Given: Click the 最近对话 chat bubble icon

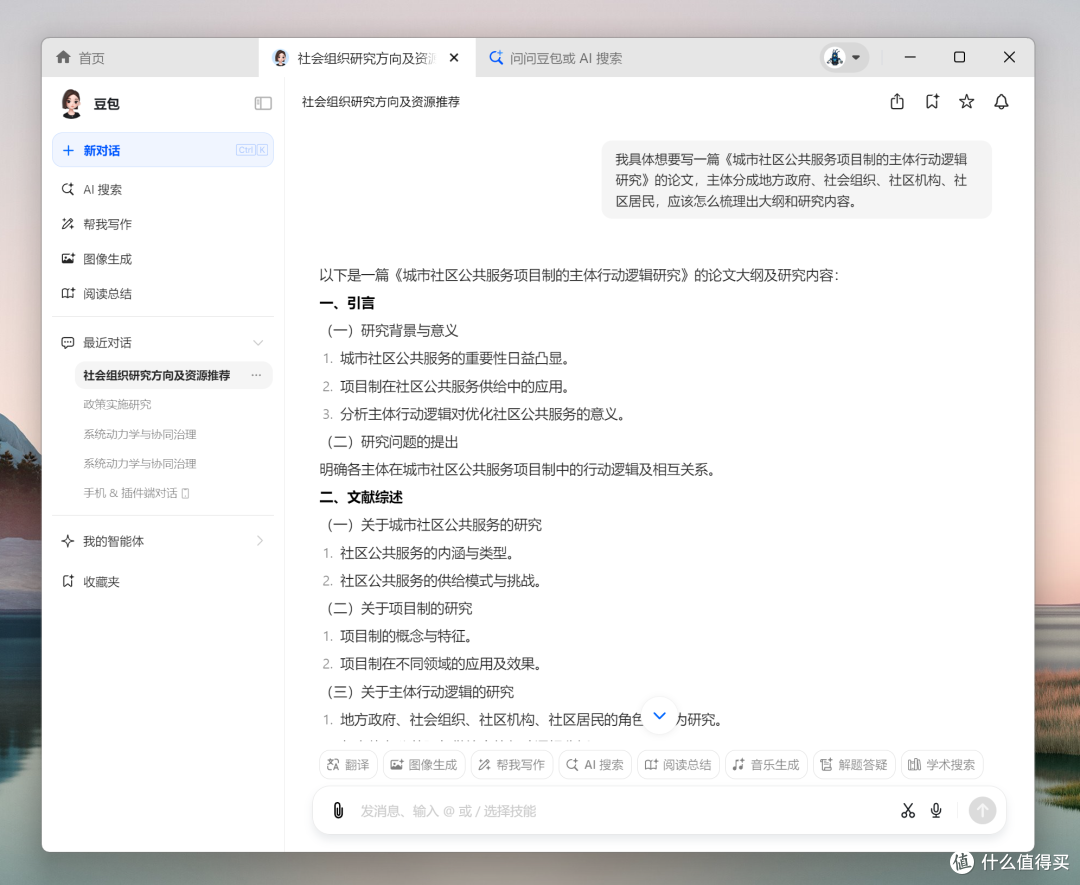Looking at the screenshot, I should point(68,342).
